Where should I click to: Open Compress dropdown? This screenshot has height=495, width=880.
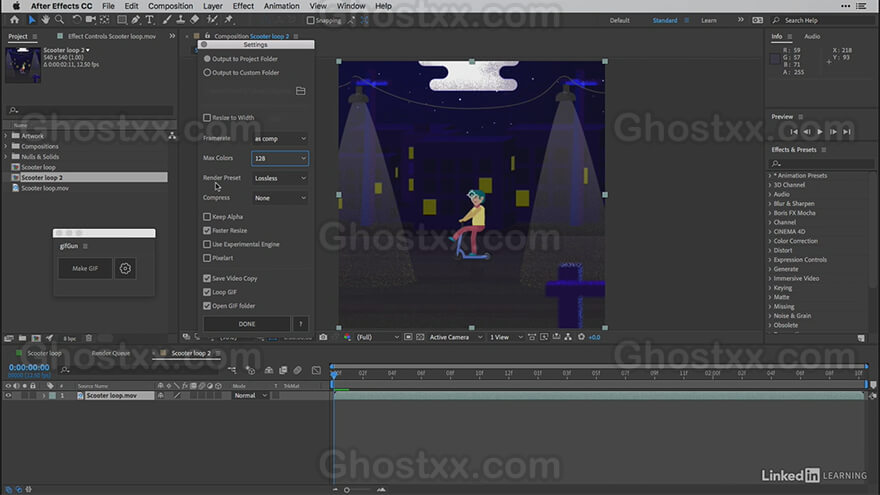[x=280, y=198]
